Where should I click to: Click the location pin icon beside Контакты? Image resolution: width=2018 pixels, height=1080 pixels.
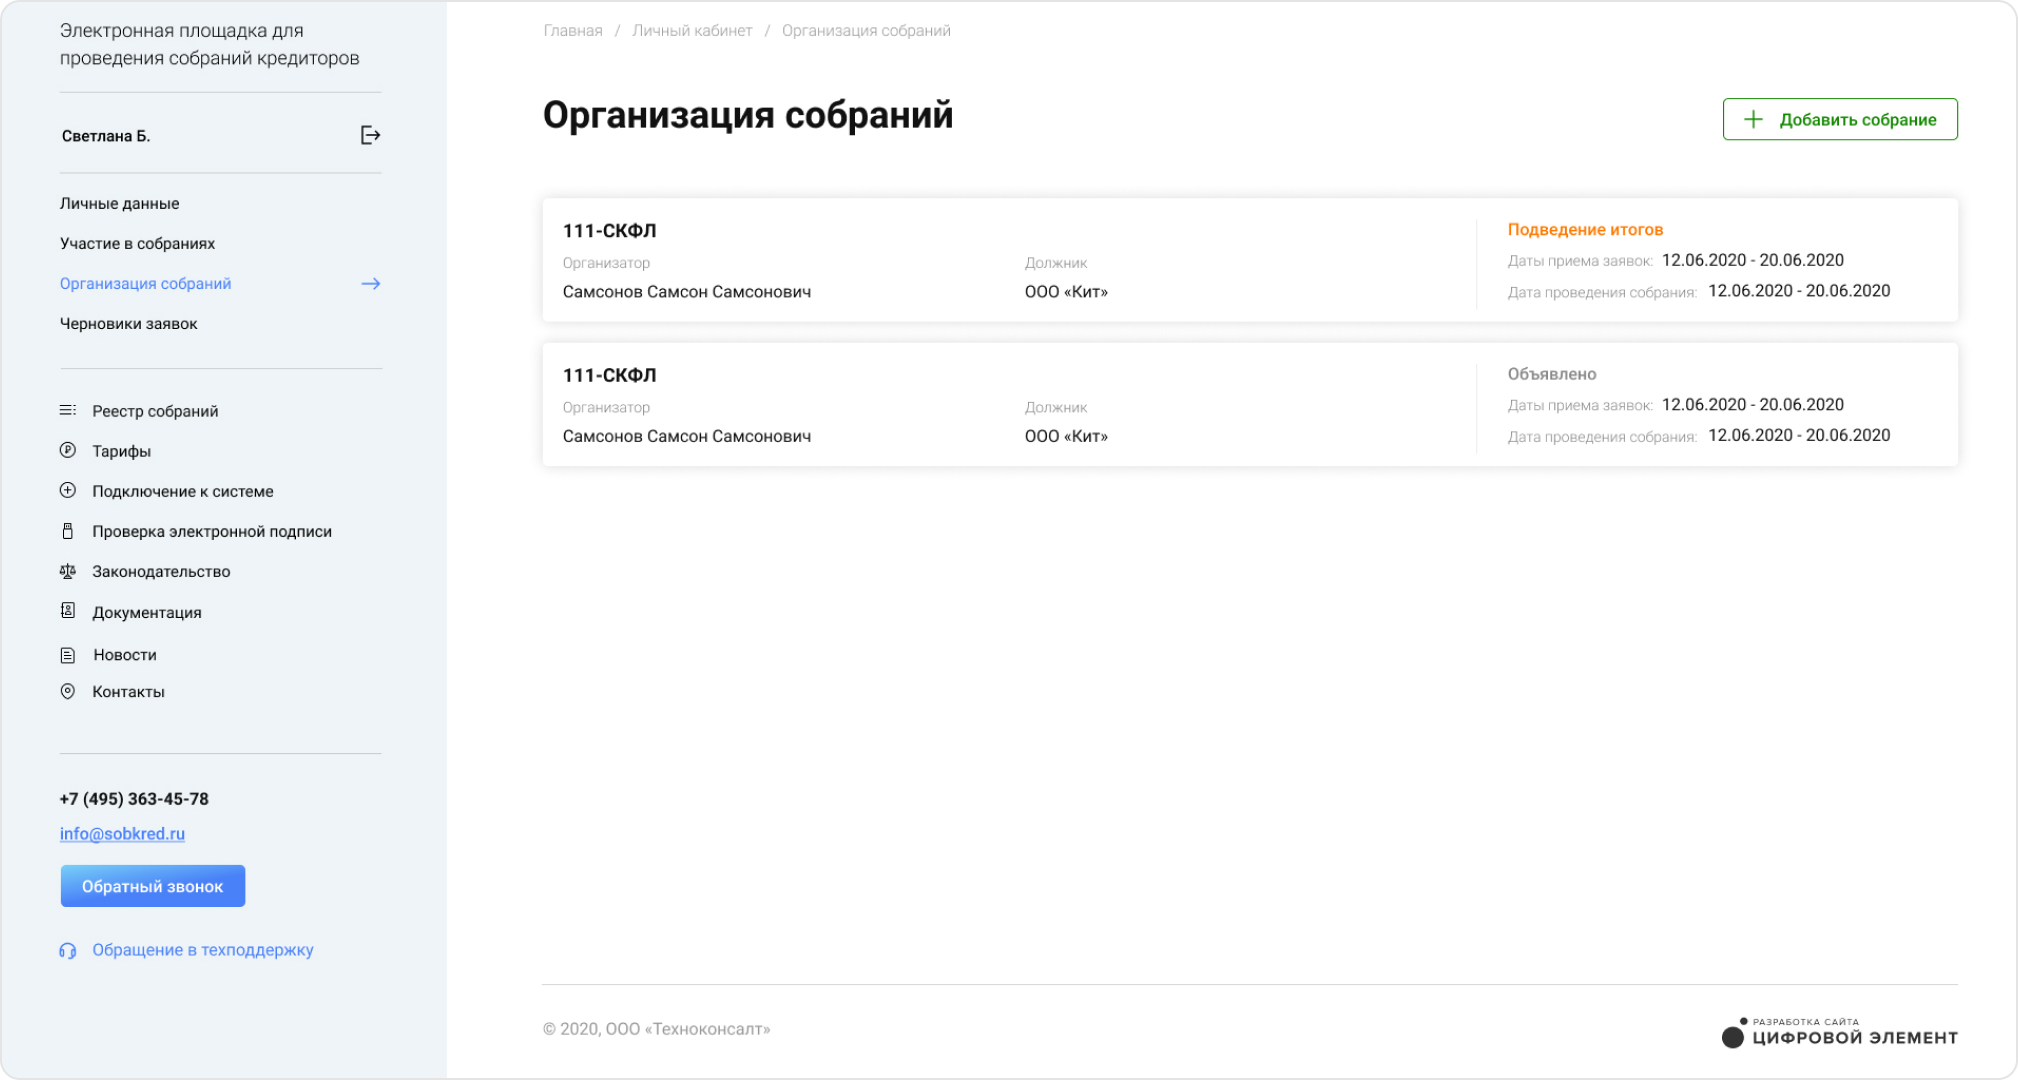pos(68,691)
